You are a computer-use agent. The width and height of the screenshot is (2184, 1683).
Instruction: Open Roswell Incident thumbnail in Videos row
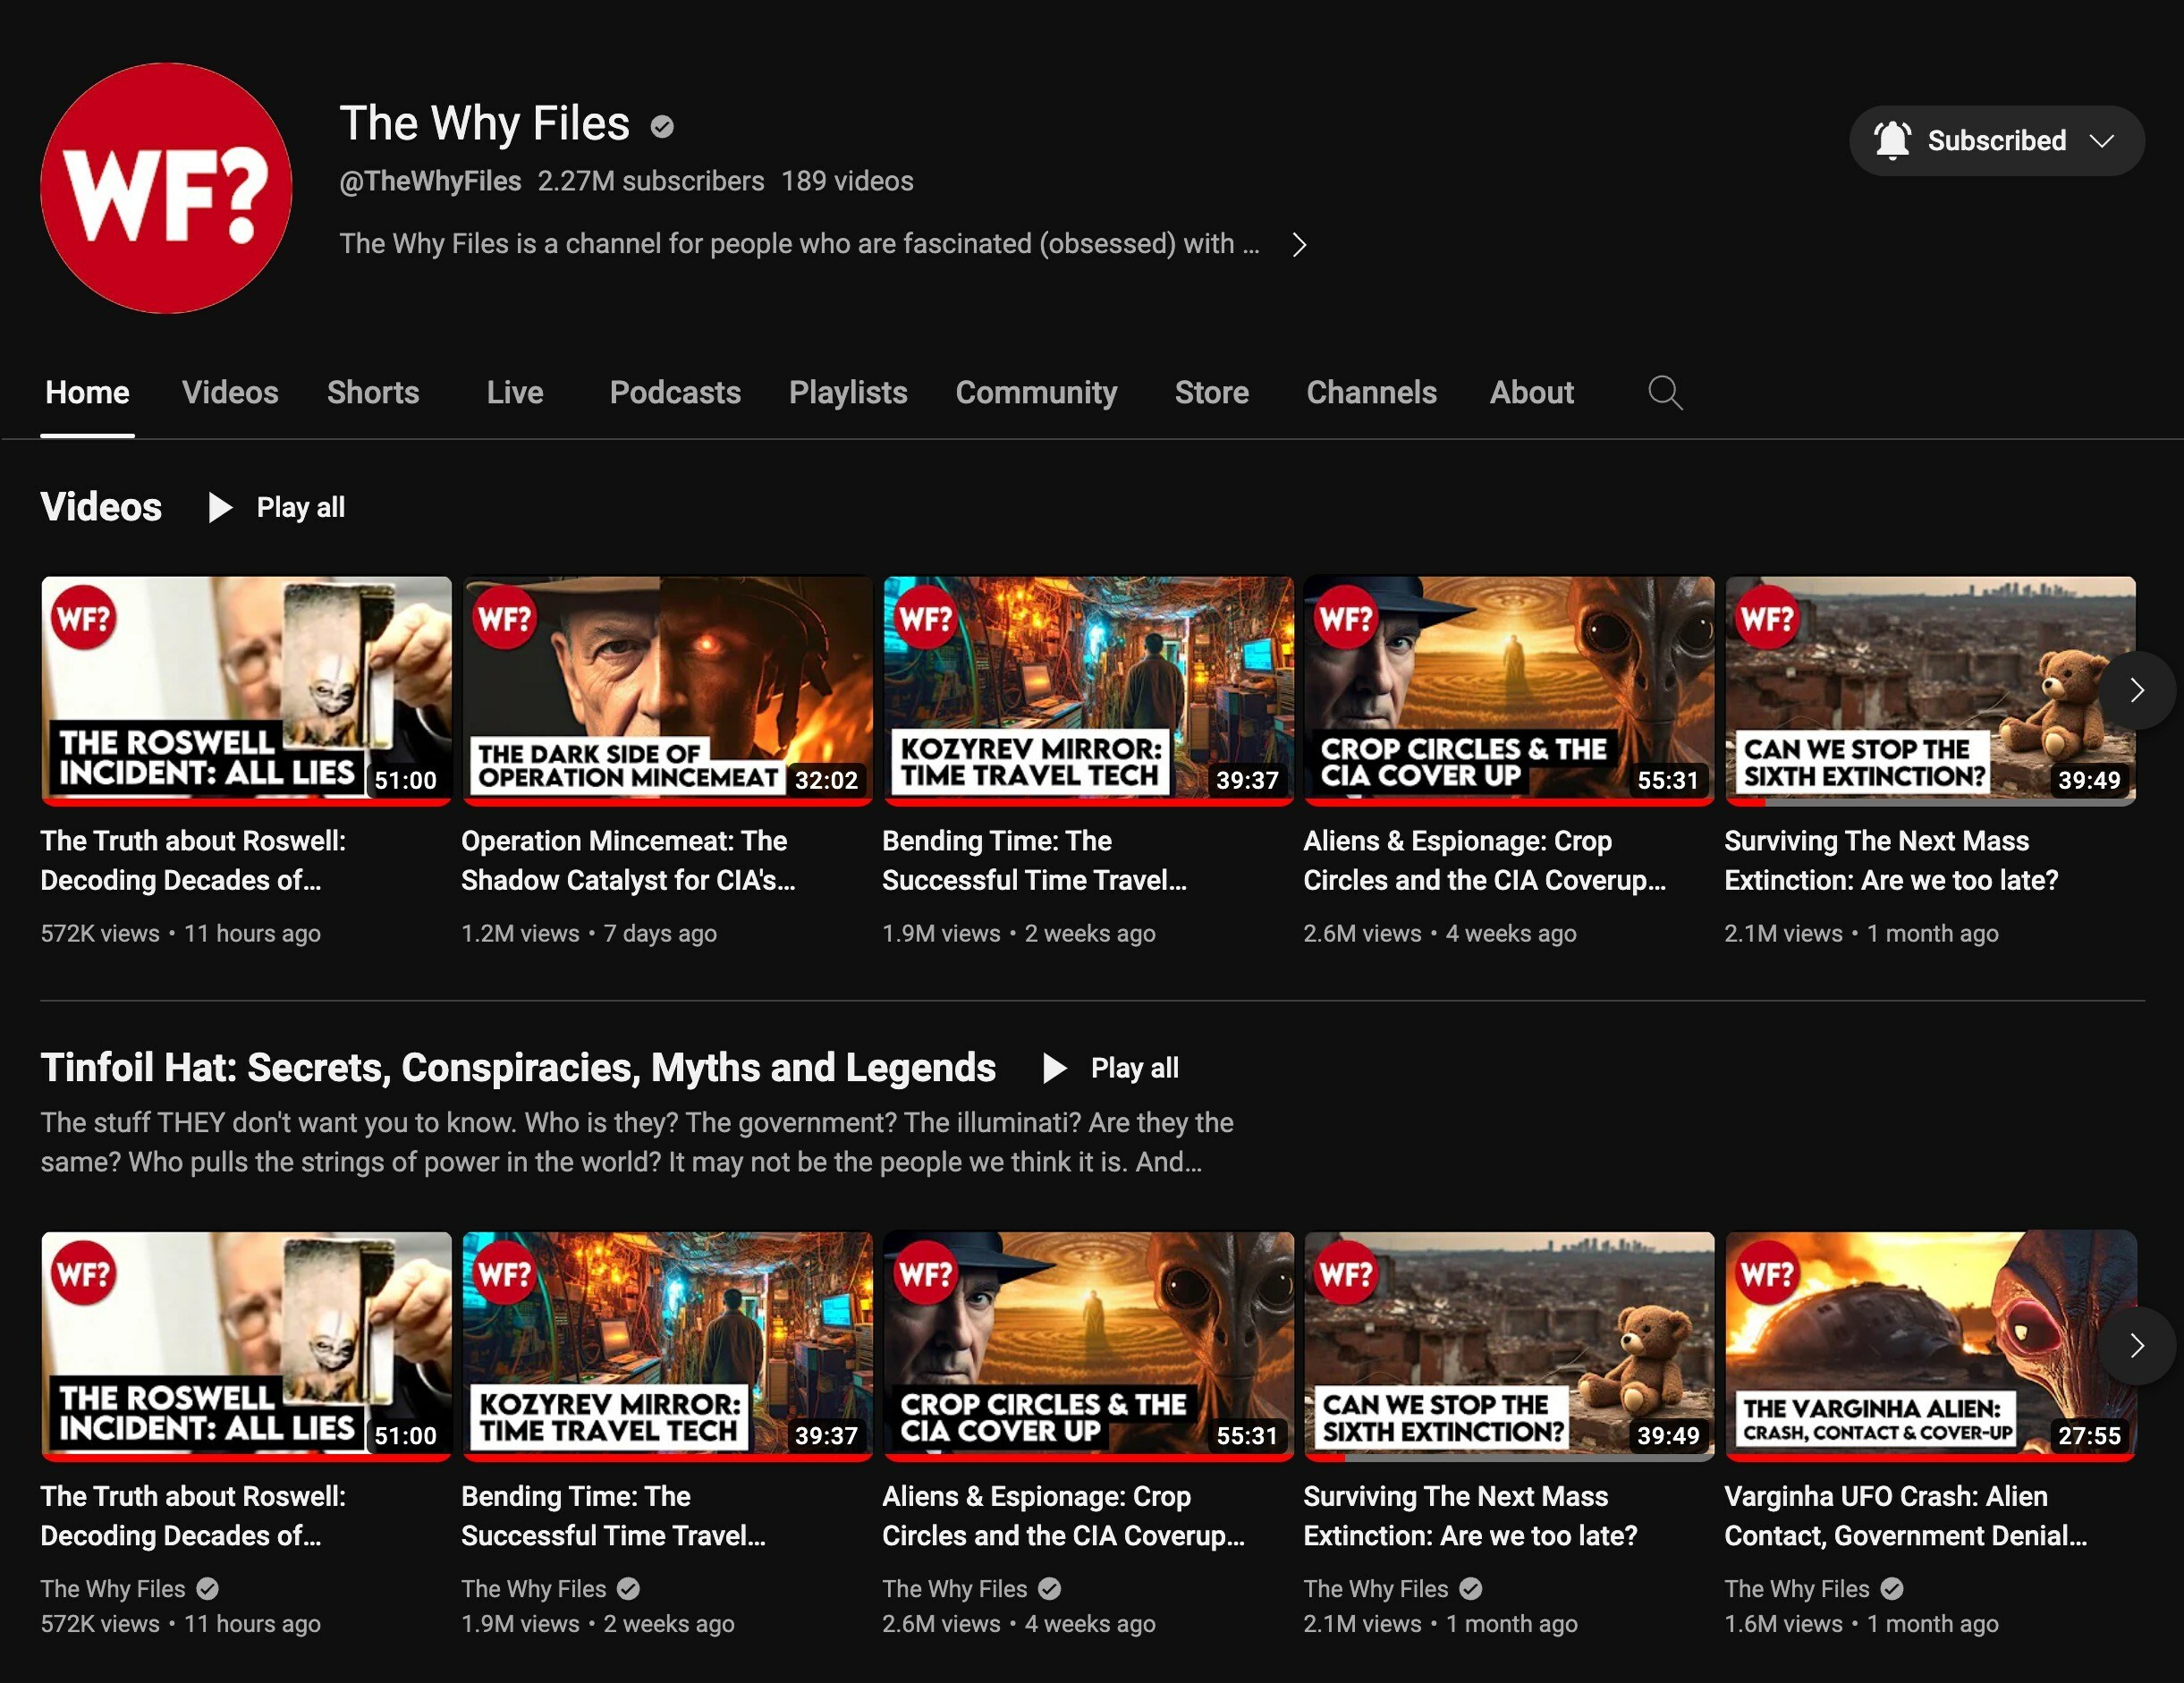tap(246, 690)
